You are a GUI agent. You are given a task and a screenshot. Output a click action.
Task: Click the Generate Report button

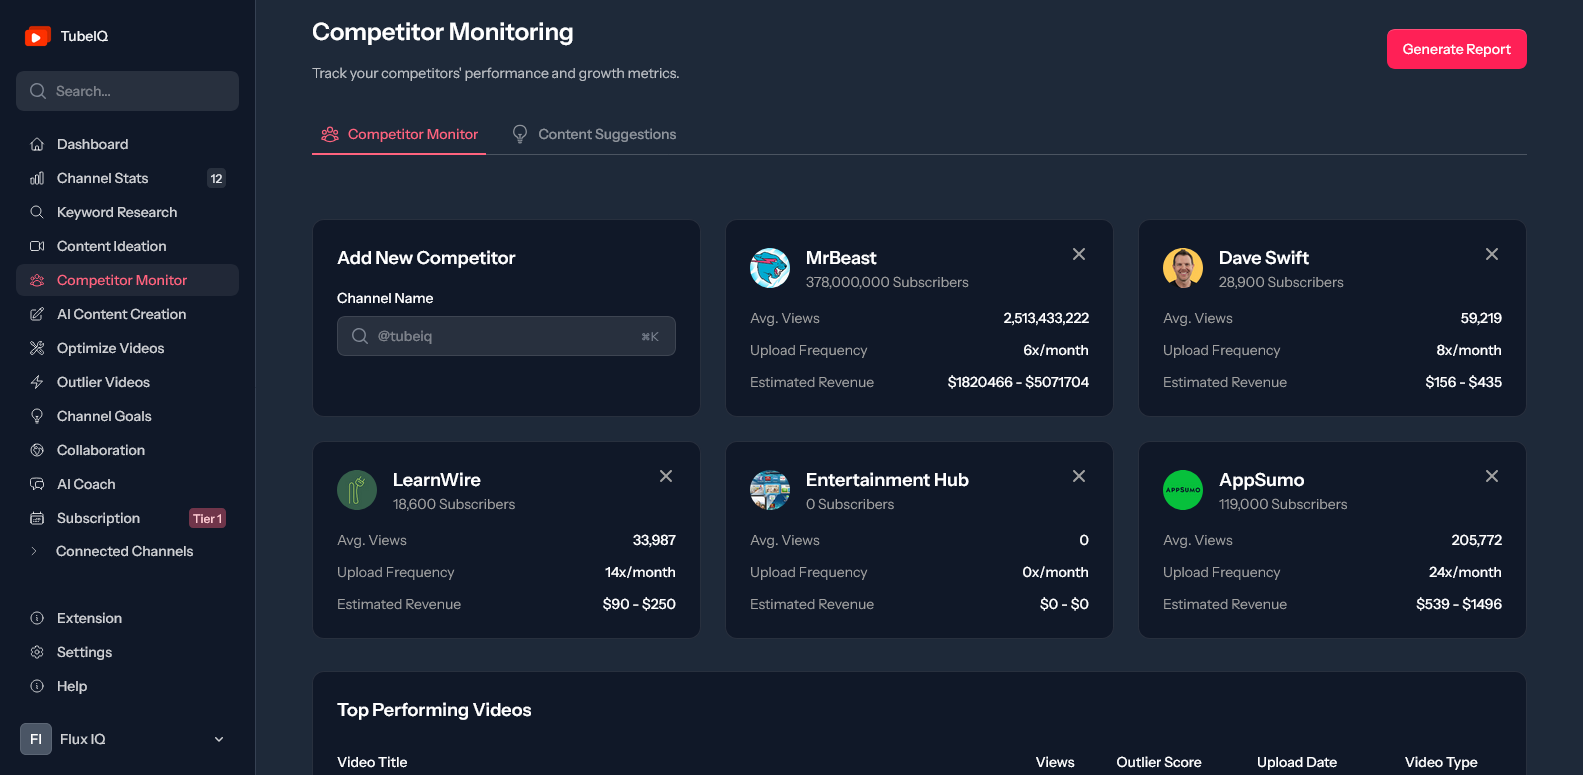pos(1456,49)
